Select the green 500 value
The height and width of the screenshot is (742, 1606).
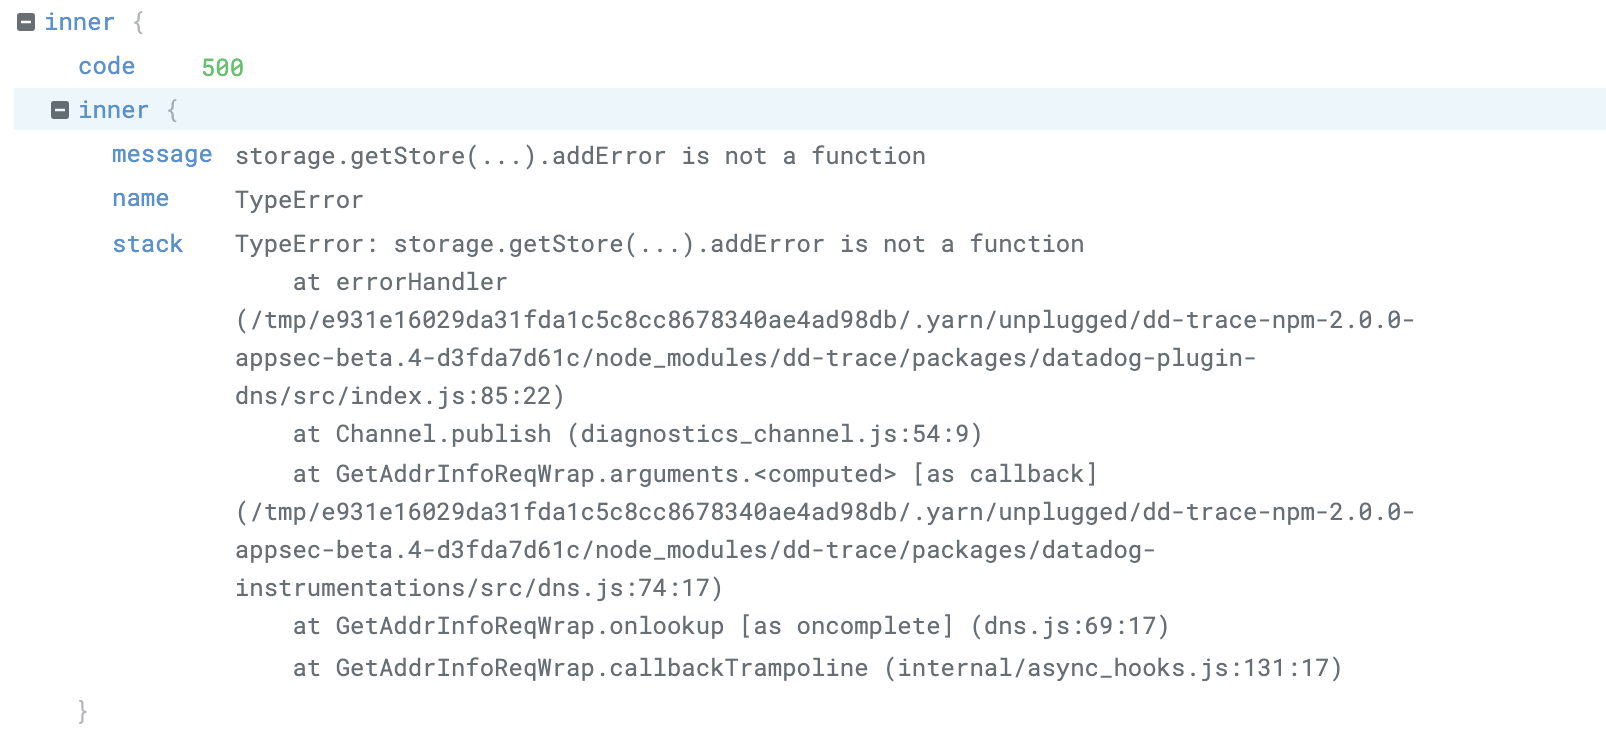point(222,68)
